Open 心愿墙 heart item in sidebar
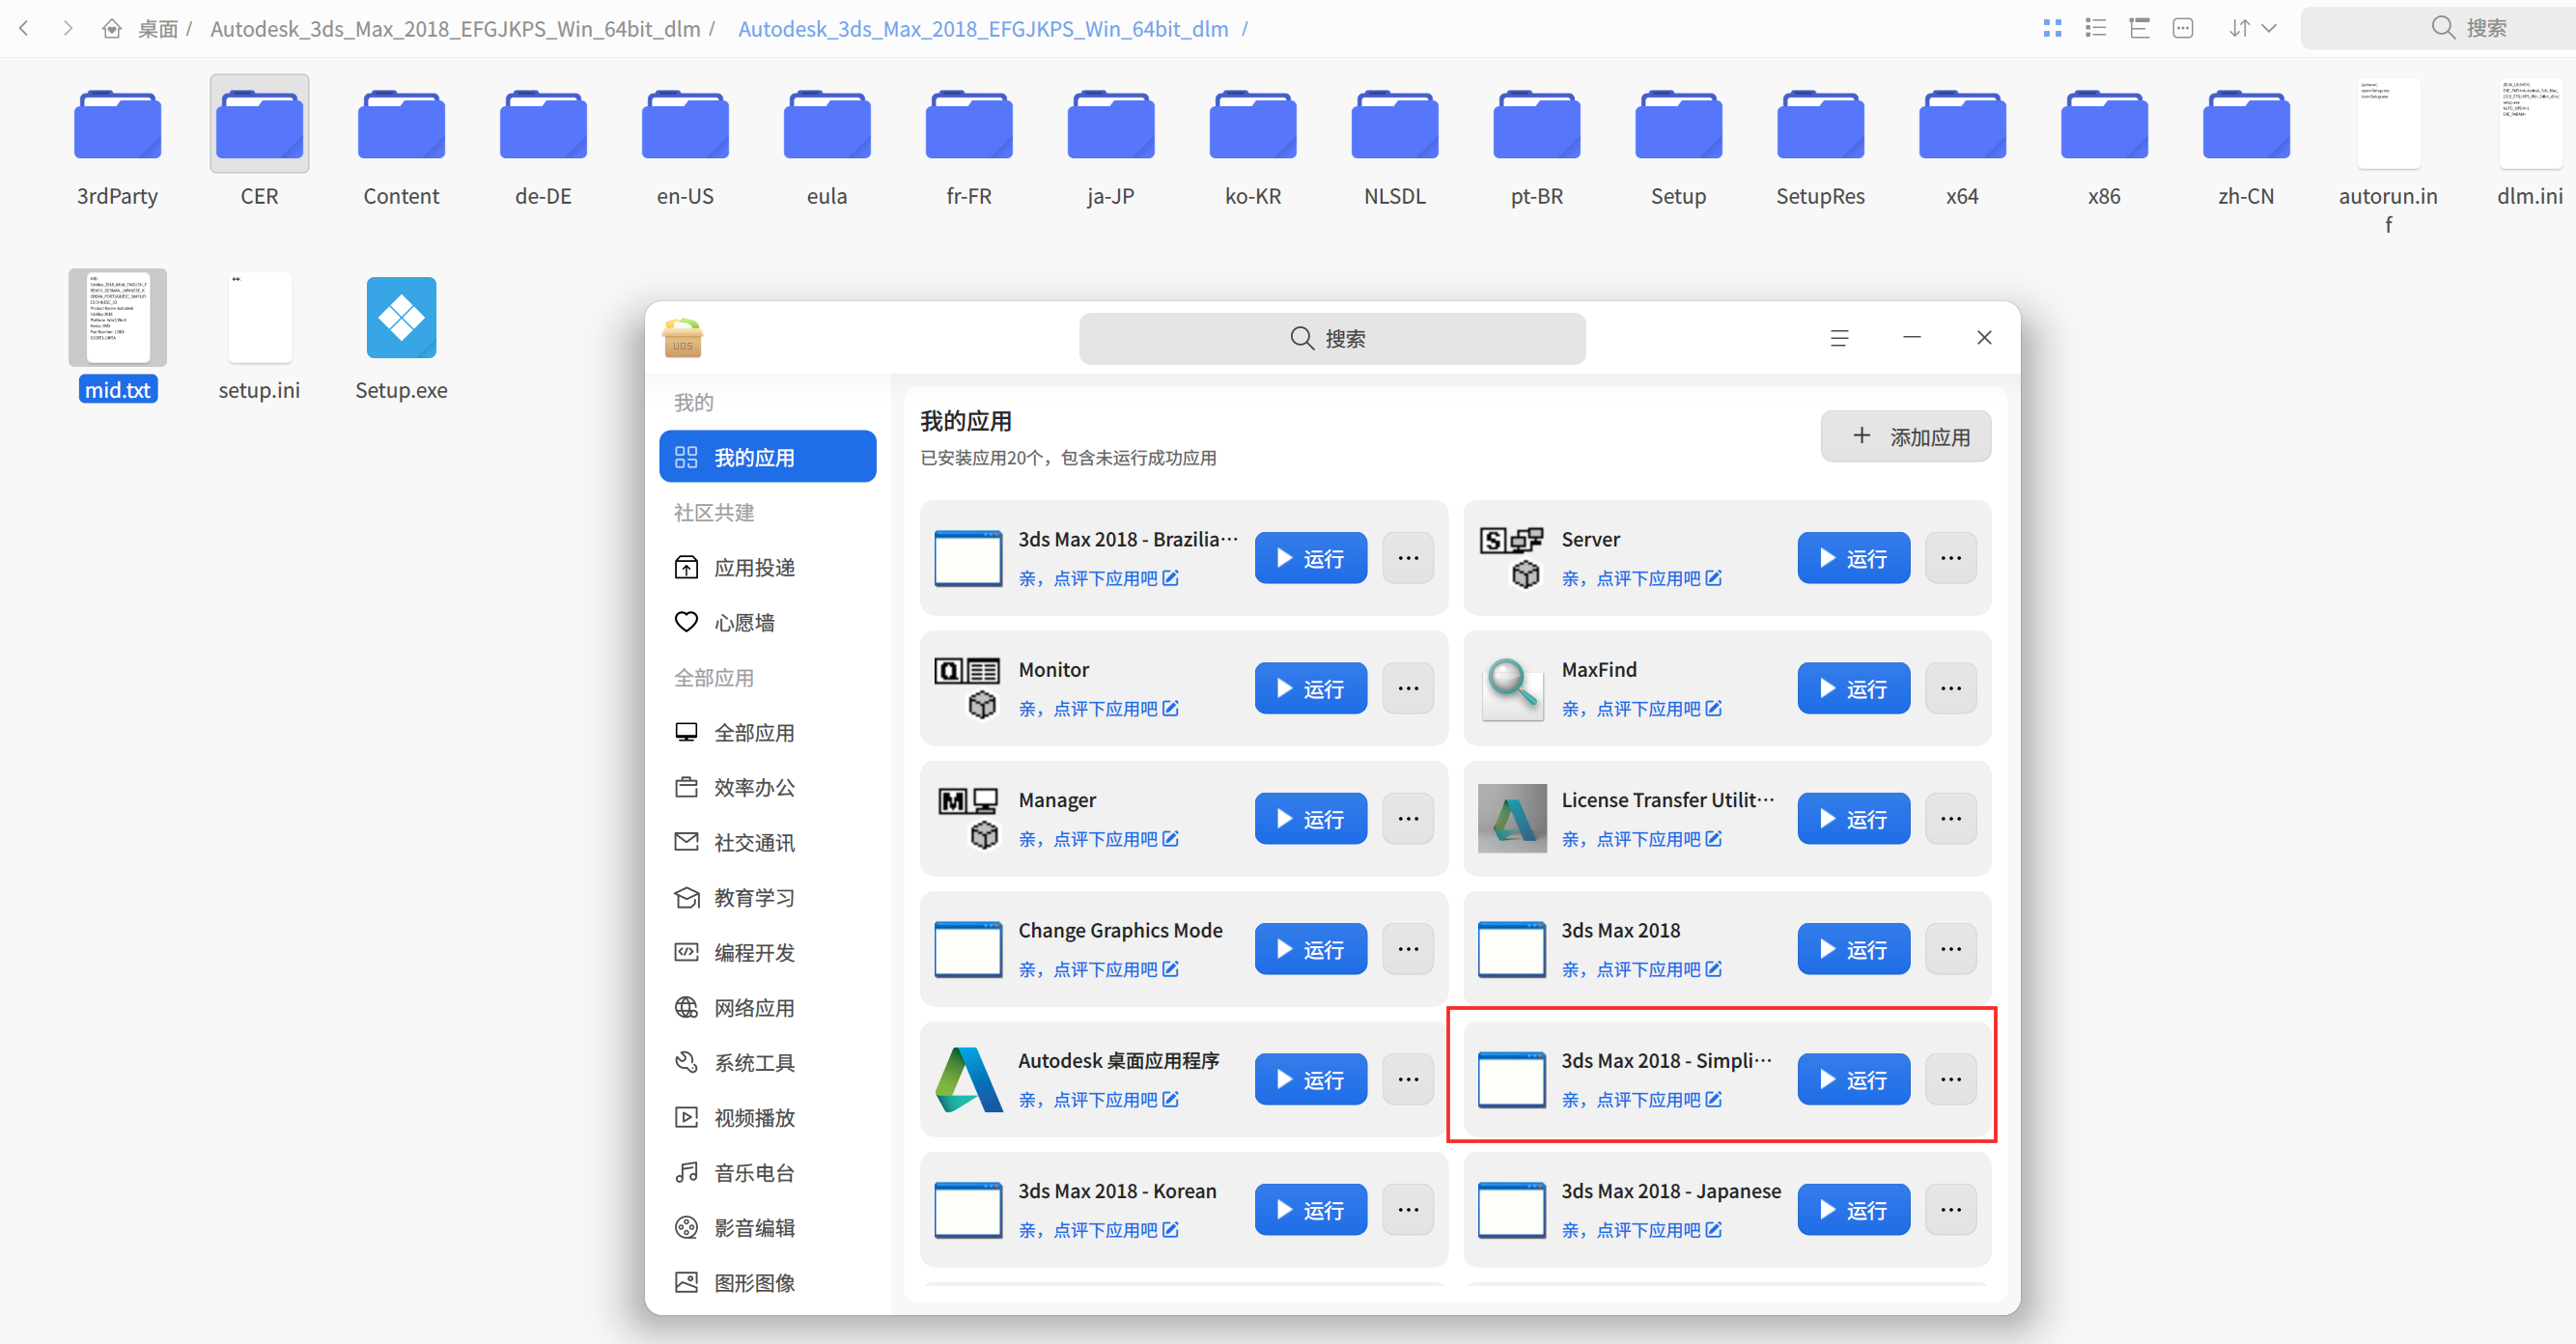 [743, 622]
